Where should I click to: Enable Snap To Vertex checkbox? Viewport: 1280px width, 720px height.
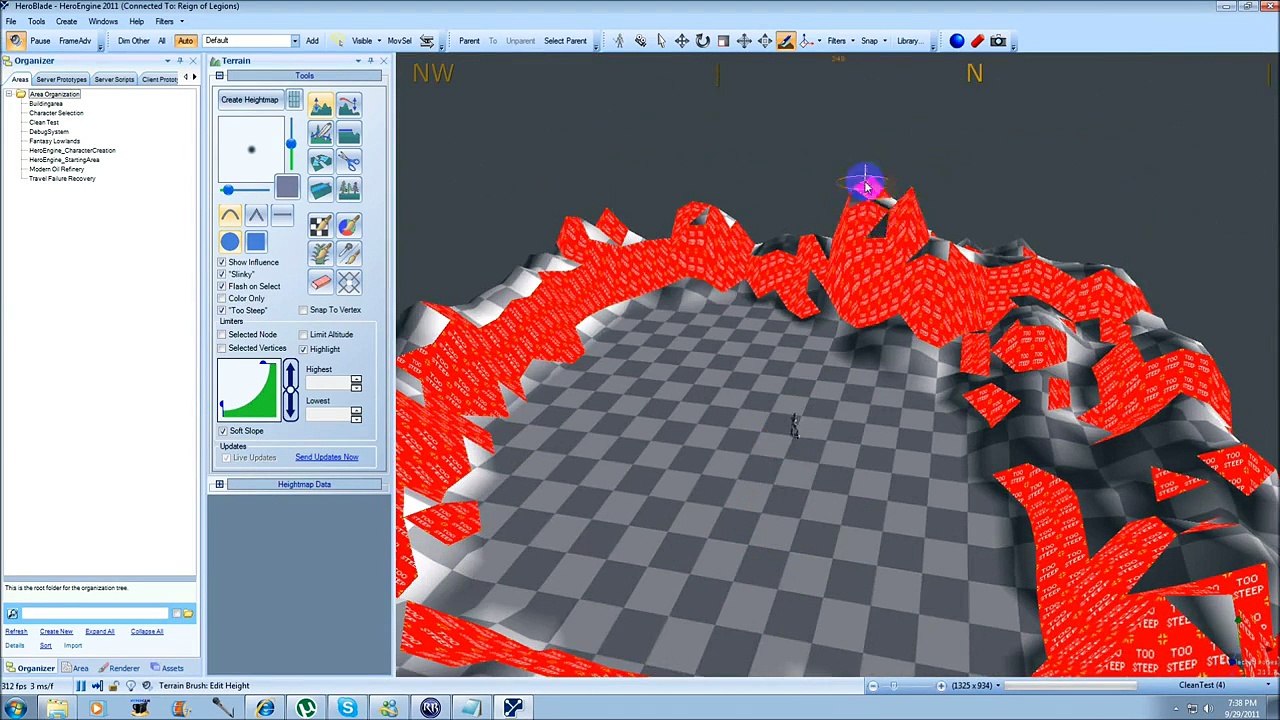303,310
